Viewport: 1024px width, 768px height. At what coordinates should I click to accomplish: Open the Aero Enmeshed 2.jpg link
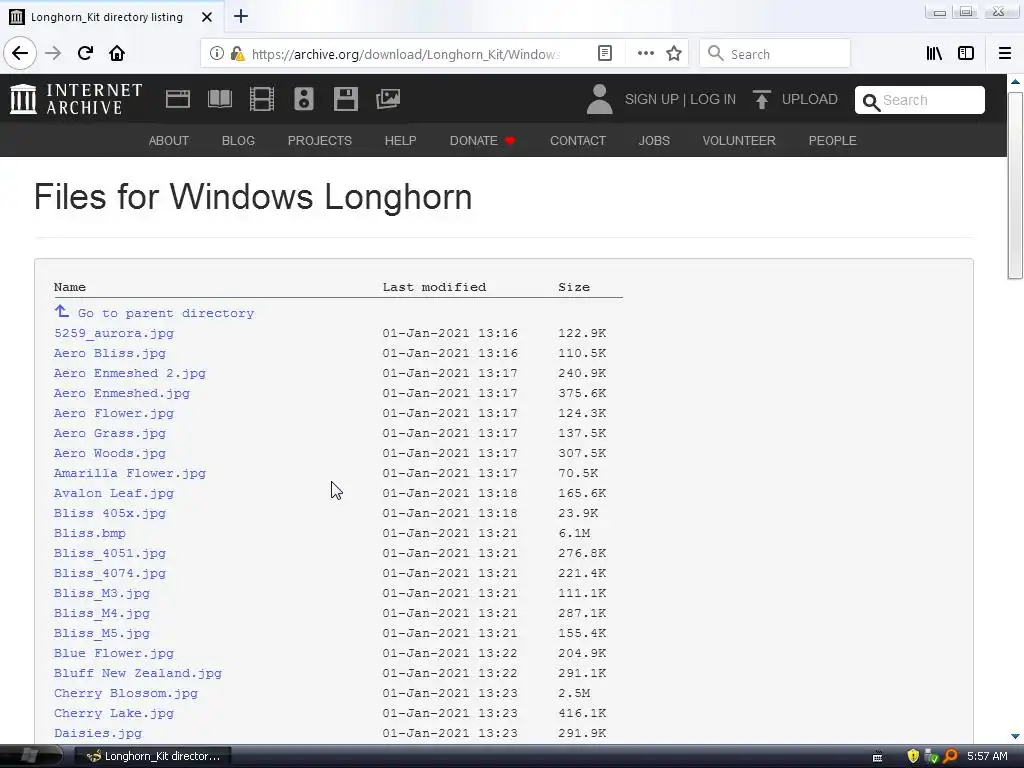coord(130,373)
